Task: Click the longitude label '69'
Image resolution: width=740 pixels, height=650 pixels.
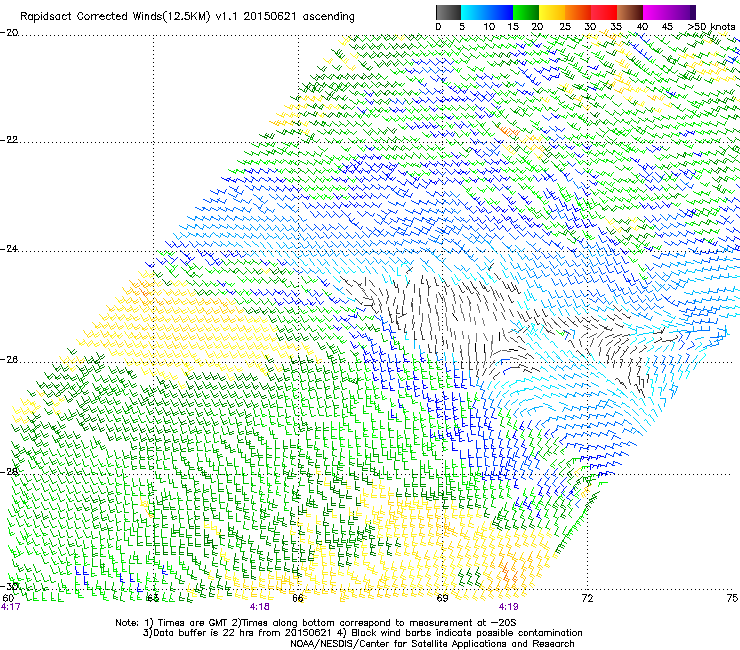Action: (x=442, y=598)
